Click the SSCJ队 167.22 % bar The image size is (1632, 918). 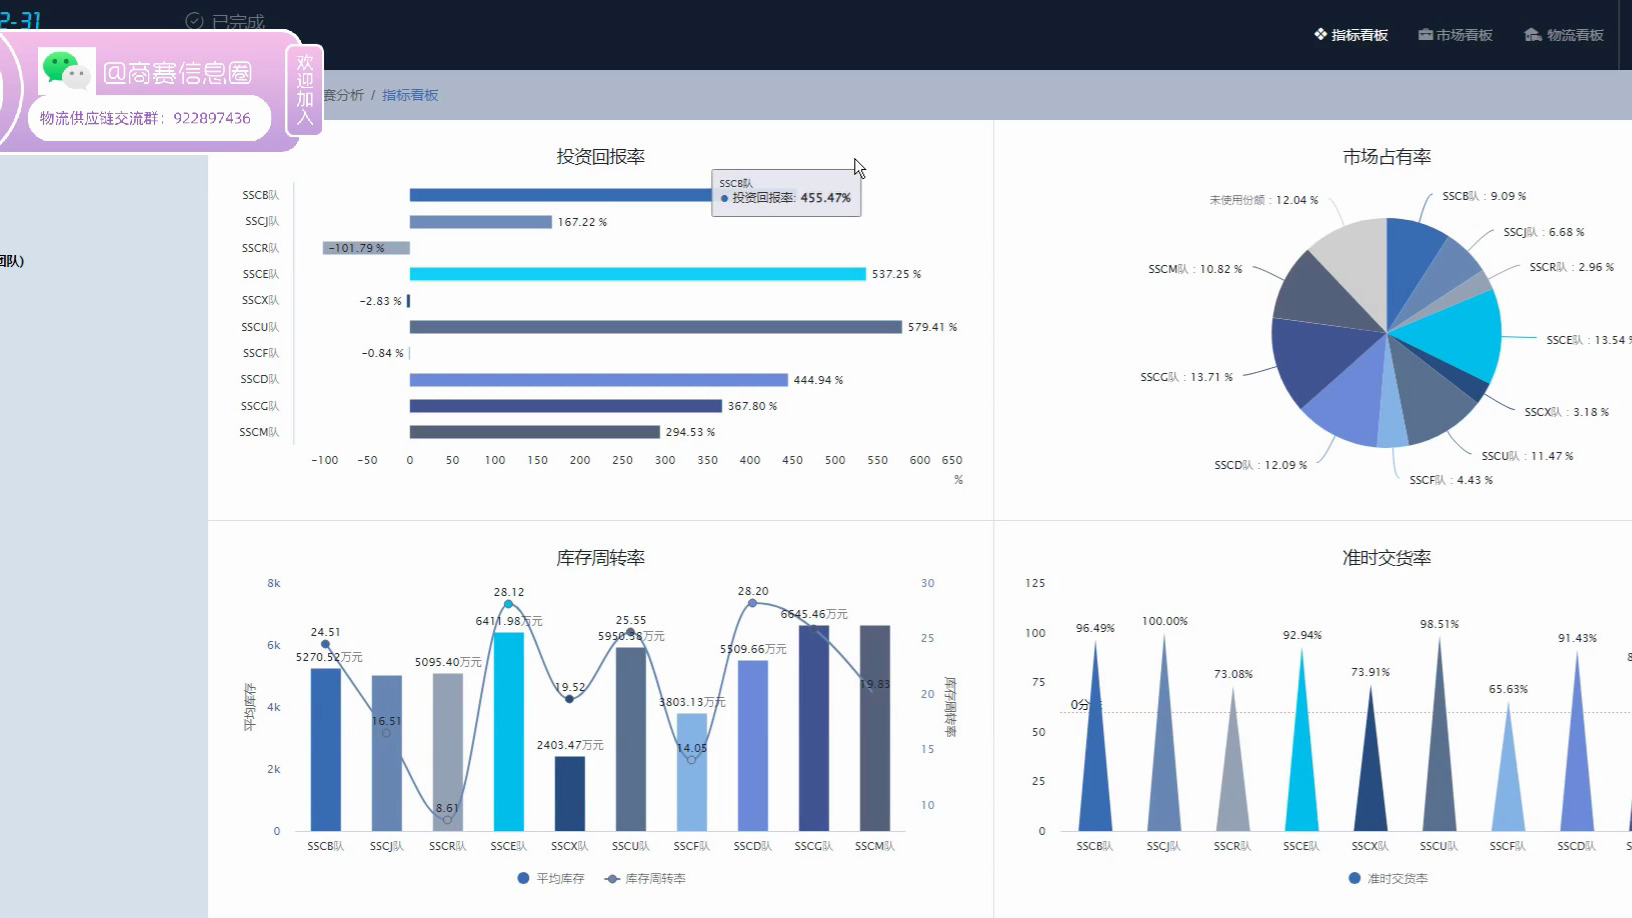click(480, 222)
